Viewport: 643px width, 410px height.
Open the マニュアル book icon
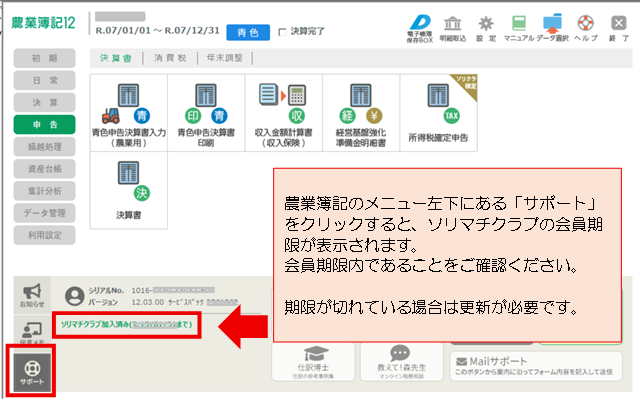[x=519, y=29]
